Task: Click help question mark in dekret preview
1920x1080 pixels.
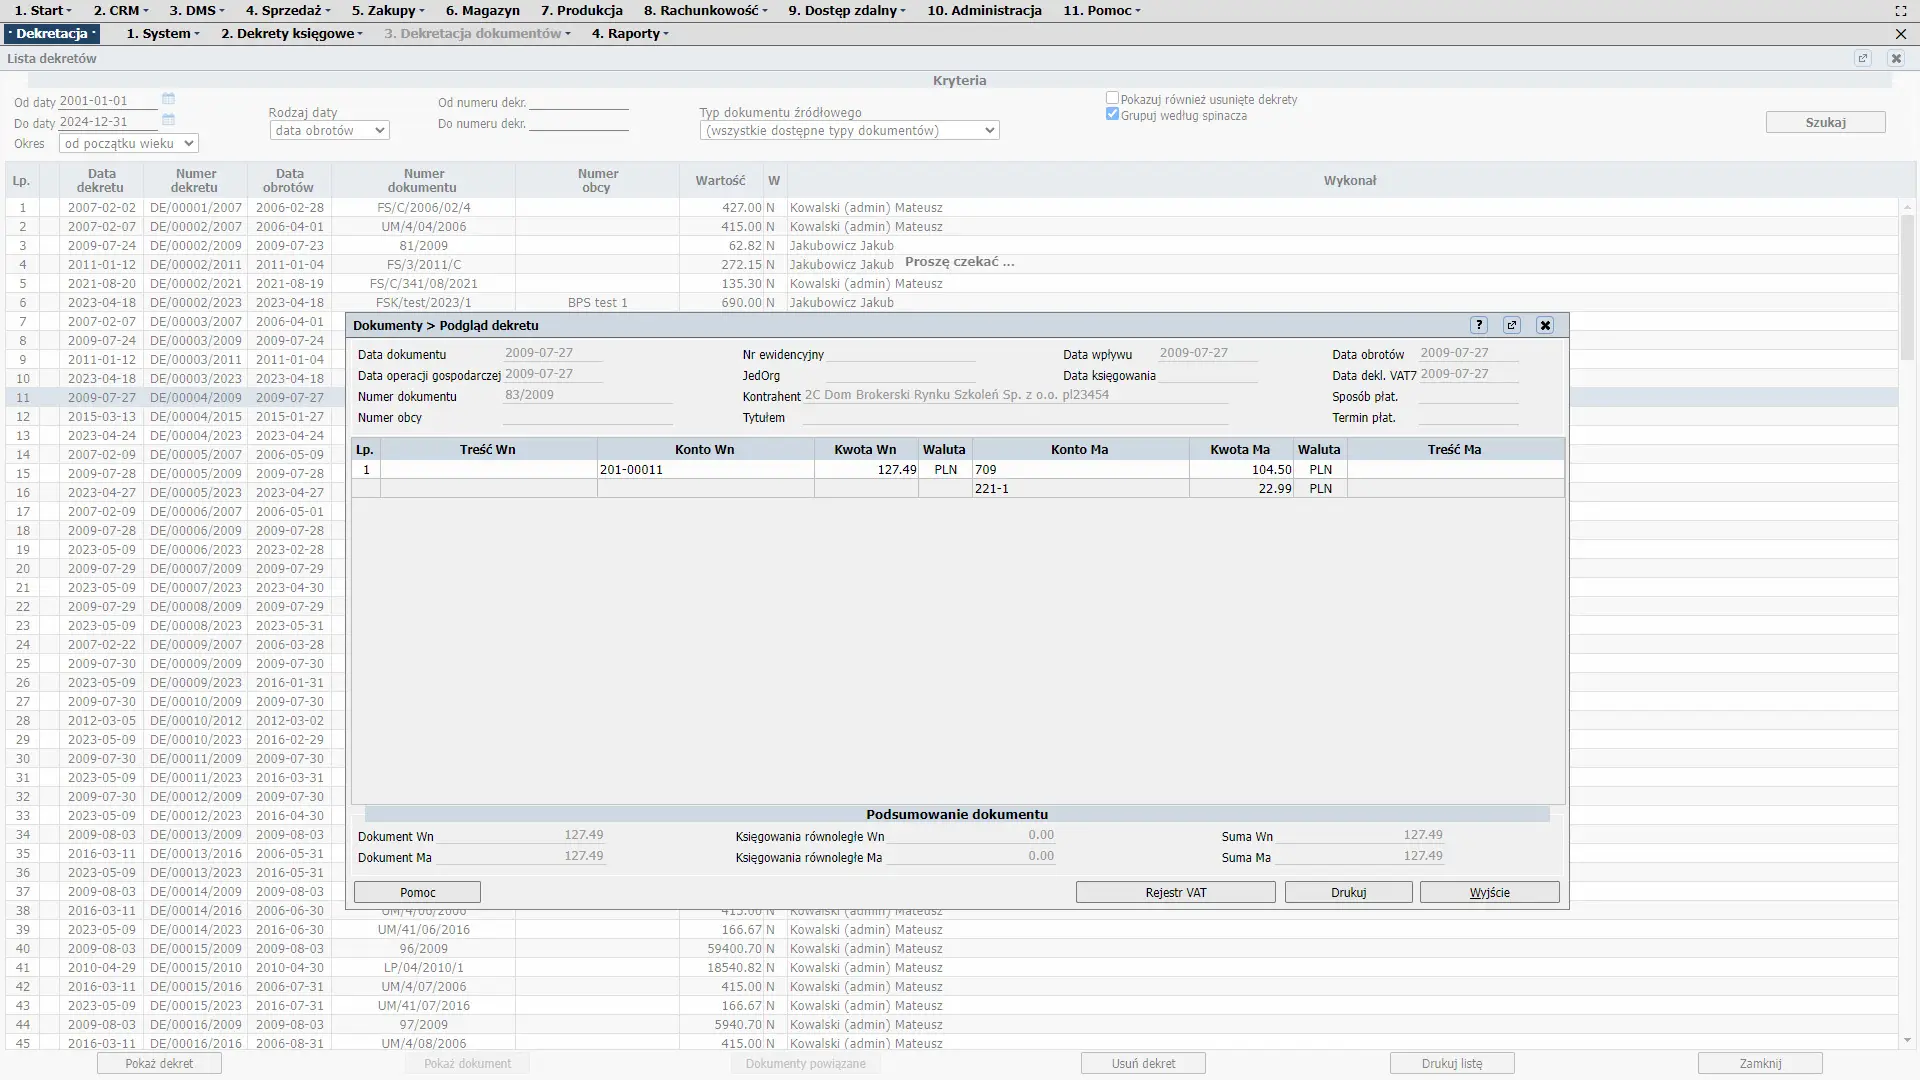Action: [1479, 325]
